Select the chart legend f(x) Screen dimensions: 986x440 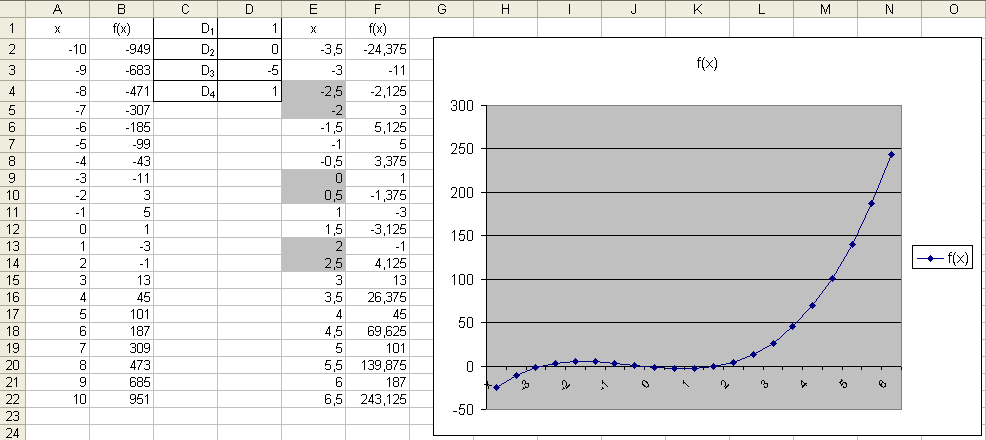tap(943, 258)
